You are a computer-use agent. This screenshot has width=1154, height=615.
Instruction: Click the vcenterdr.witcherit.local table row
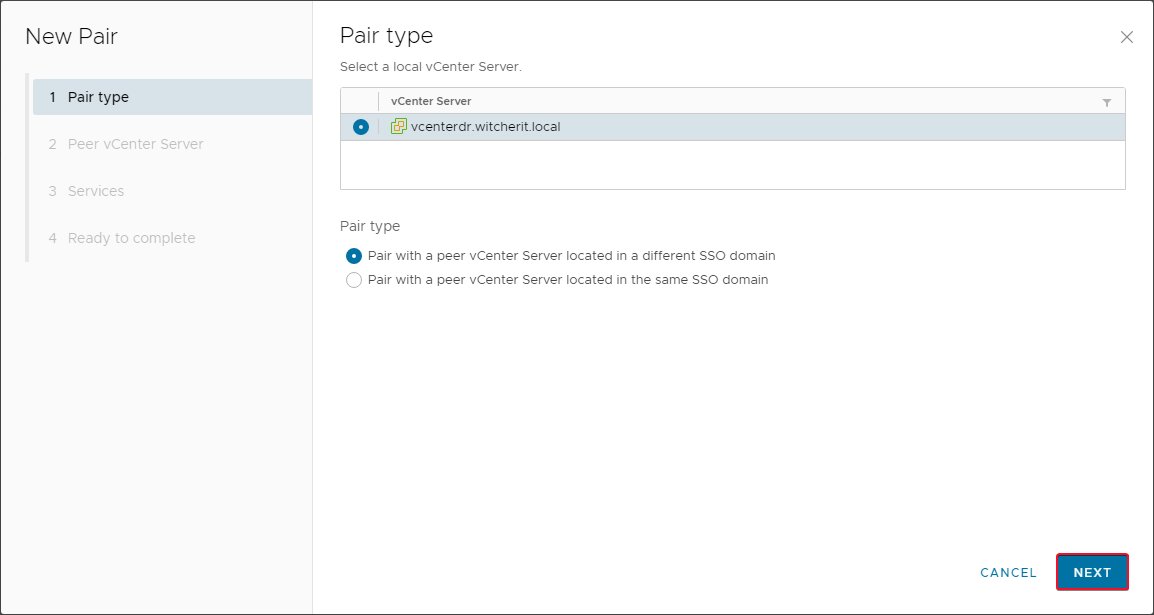[600, 126]
